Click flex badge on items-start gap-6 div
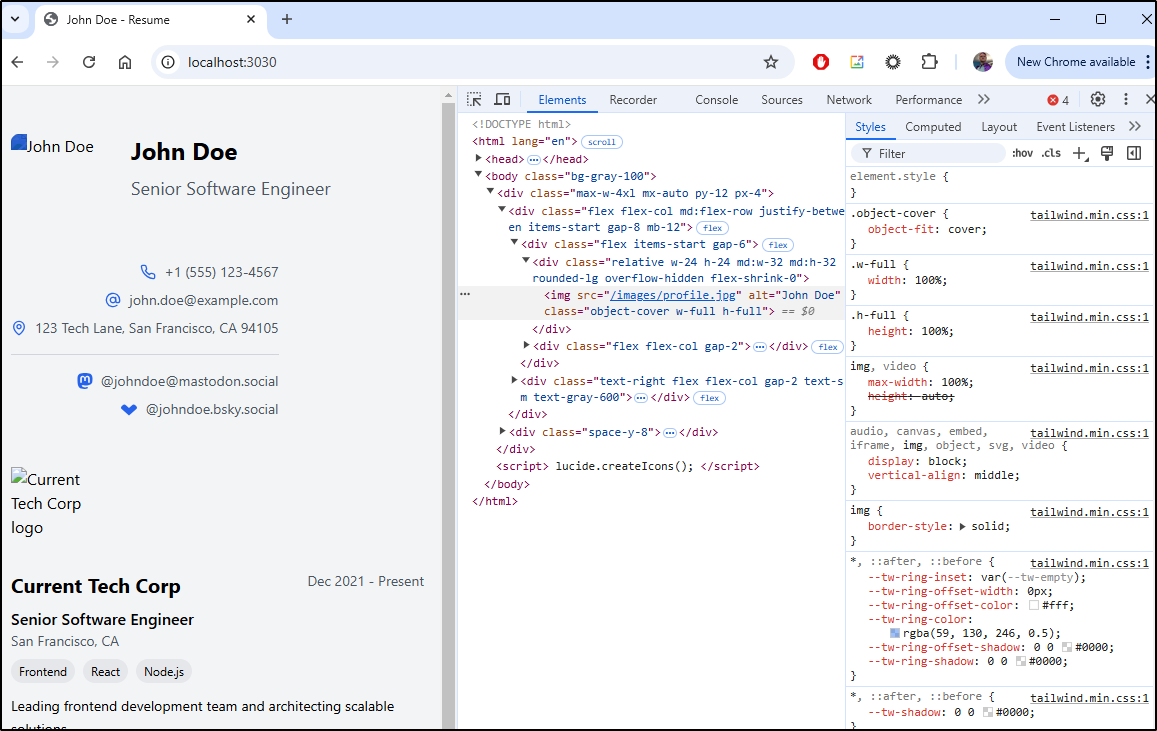This screenshot has width=1157, height=731. [778, 245]
